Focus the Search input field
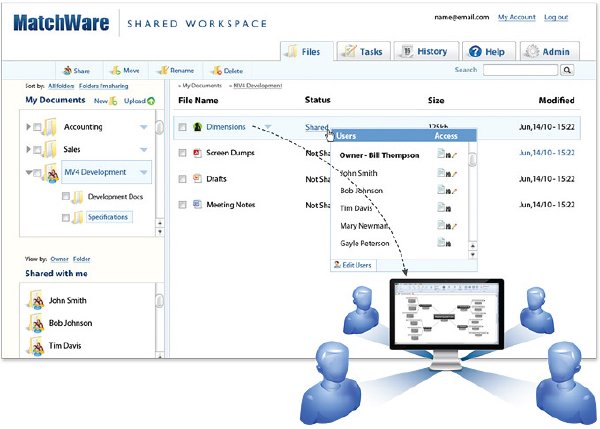Image resolution: width=600 pixels, height=429 pixels. 520,70
